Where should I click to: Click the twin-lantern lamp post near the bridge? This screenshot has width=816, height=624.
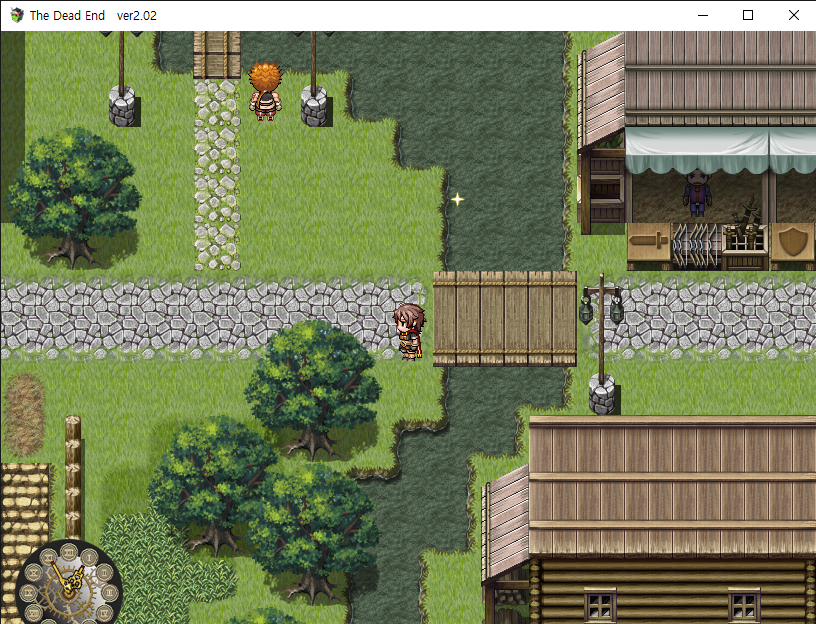pyautogui.click(x=602, y=343)
